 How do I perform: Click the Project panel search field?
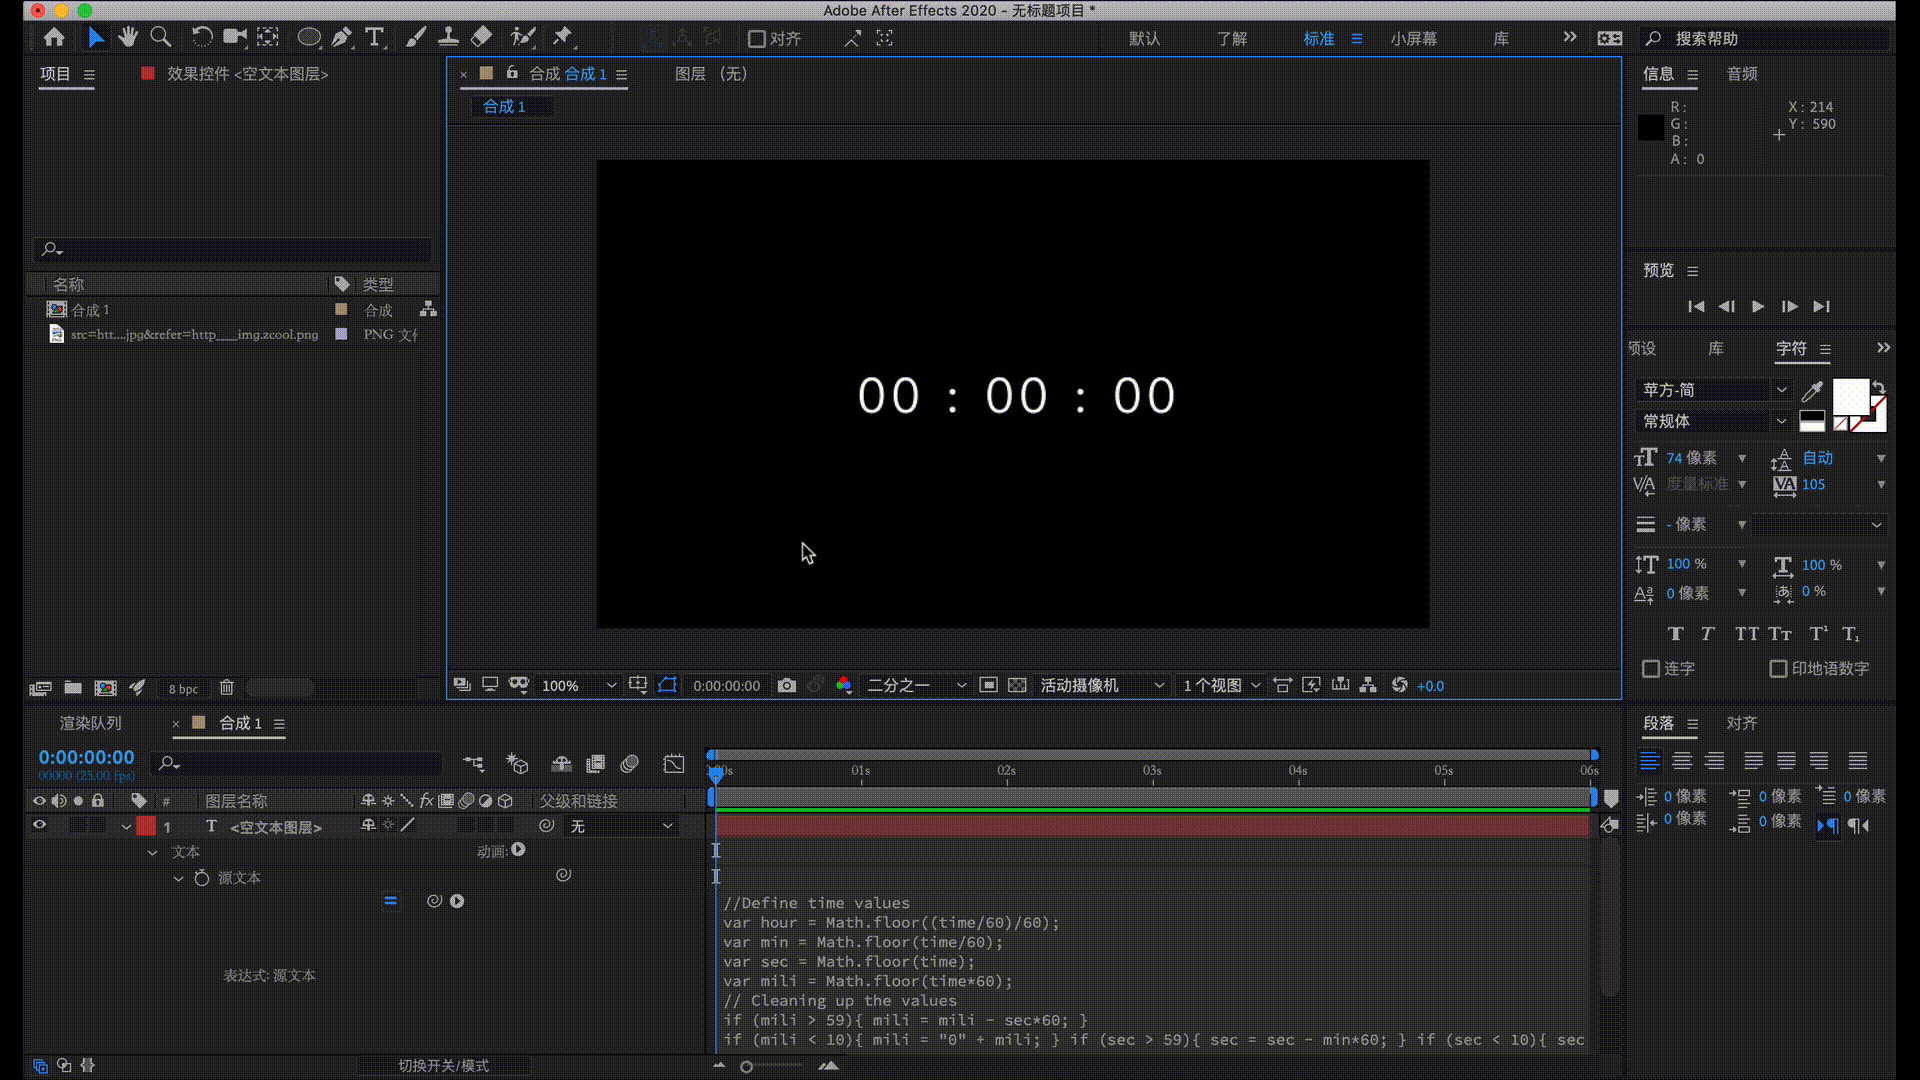point(232,249)
